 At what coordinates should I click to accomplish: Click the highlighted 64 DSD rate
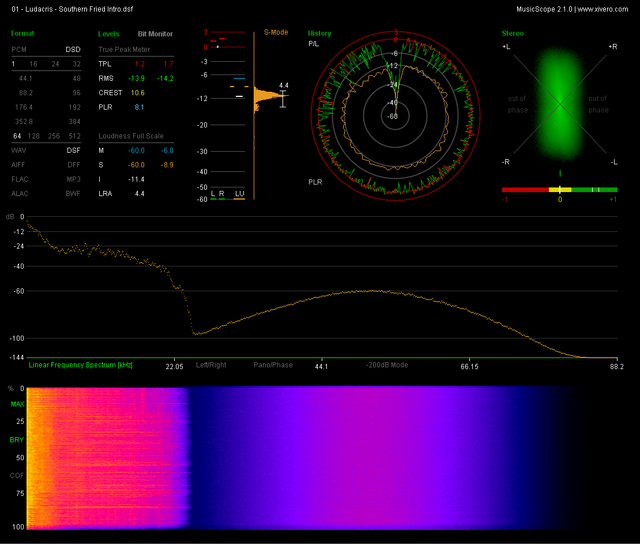[17, 136]
